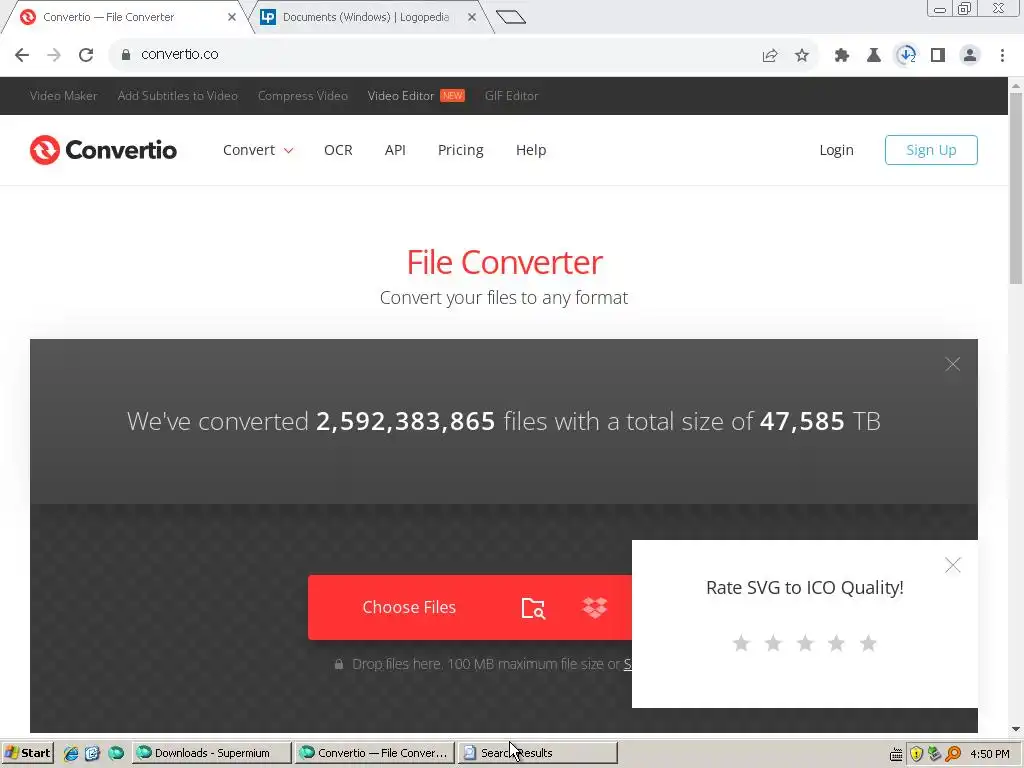
Task: Click the magnifier tray icon
Action: tap(953, 754)
